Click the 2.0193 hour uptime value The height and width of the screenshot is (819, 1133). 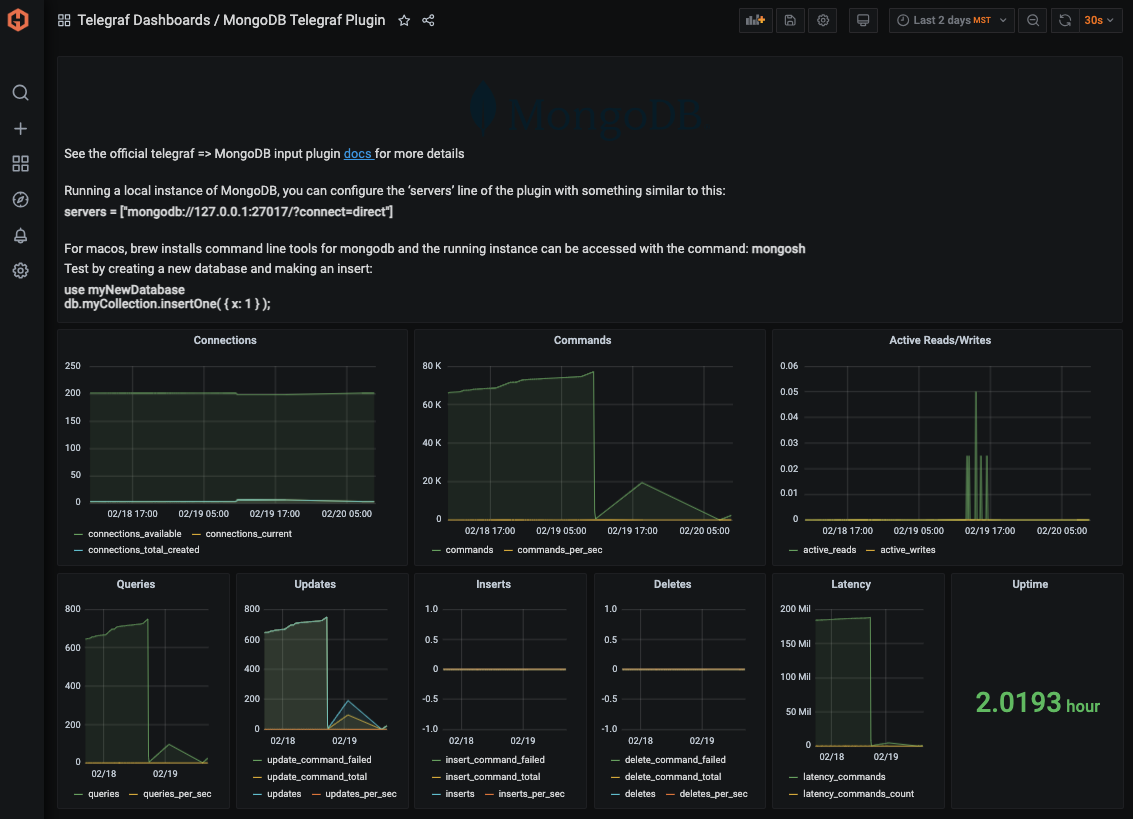(1037, 703)
